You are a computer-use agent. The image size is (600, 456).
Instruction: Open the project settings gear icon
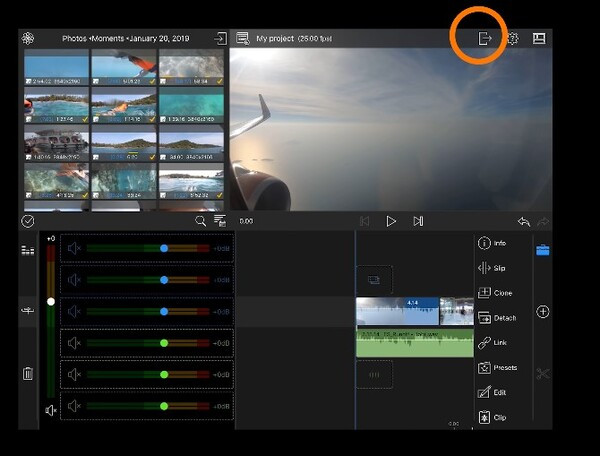pos(513,38)
